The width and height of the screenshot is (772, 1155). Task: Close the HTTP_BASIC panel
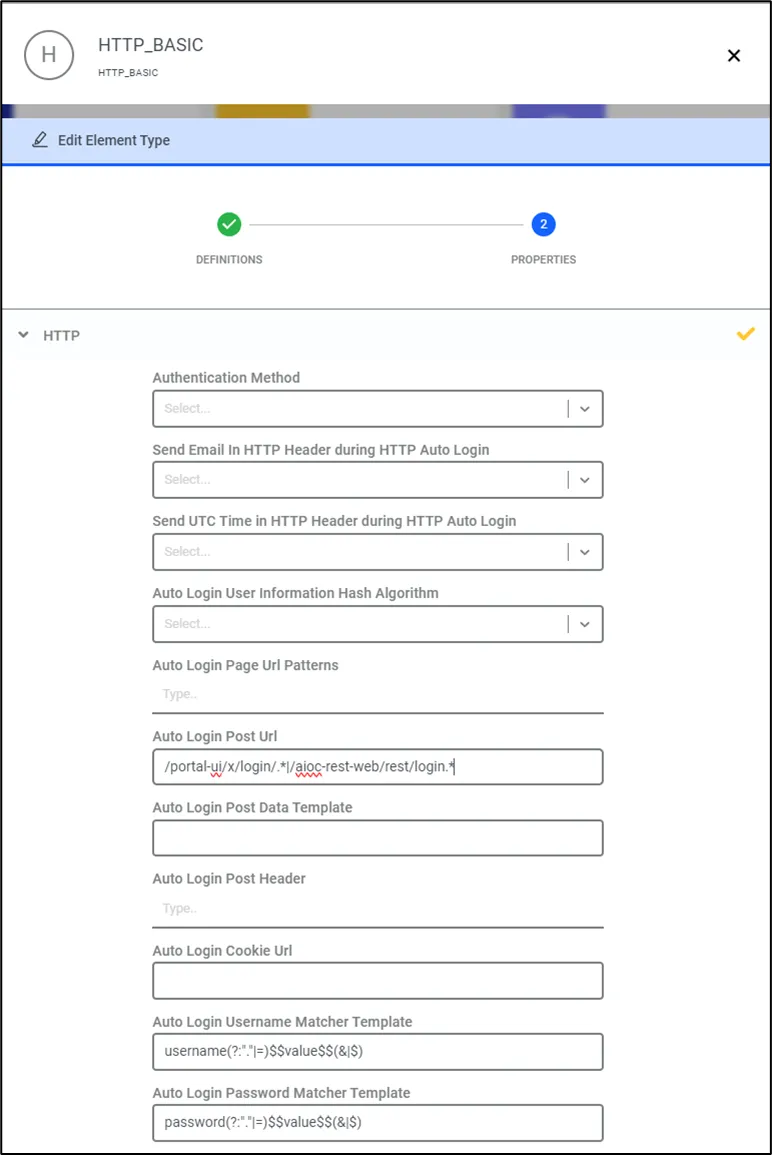click(x=734, y=55)
